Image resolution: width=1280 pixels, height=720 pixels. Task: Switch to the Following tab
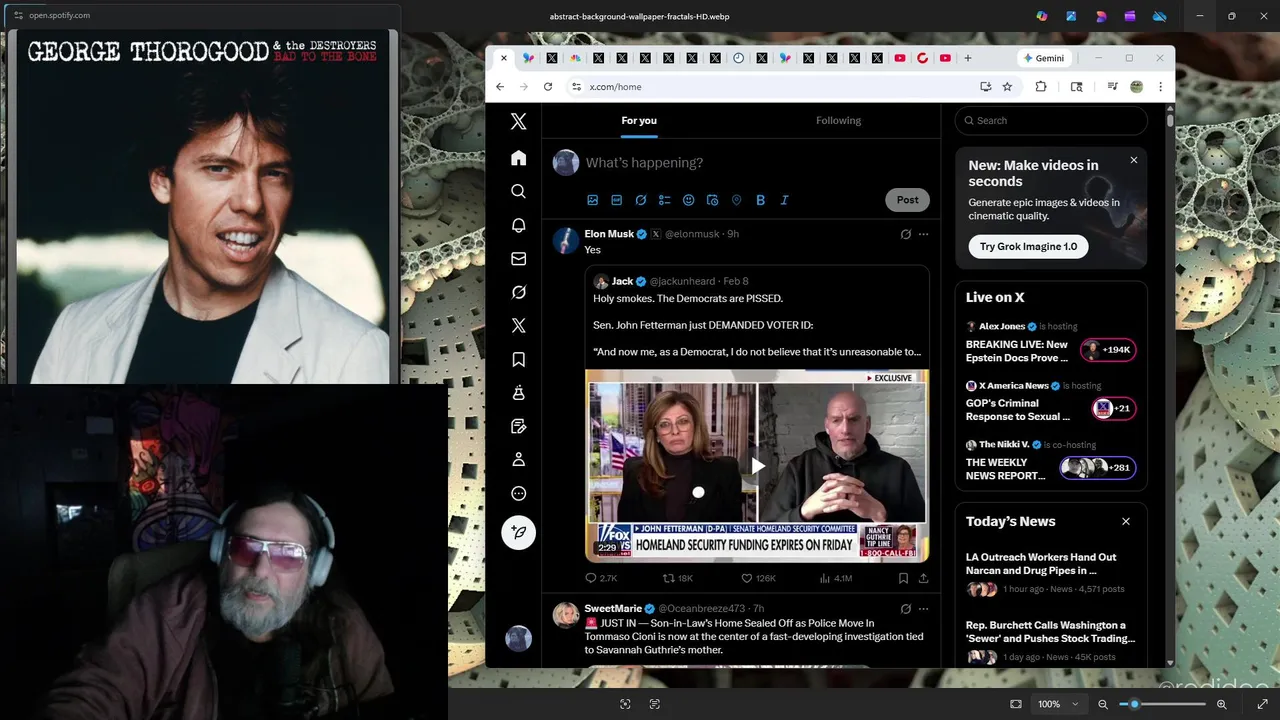838,120
